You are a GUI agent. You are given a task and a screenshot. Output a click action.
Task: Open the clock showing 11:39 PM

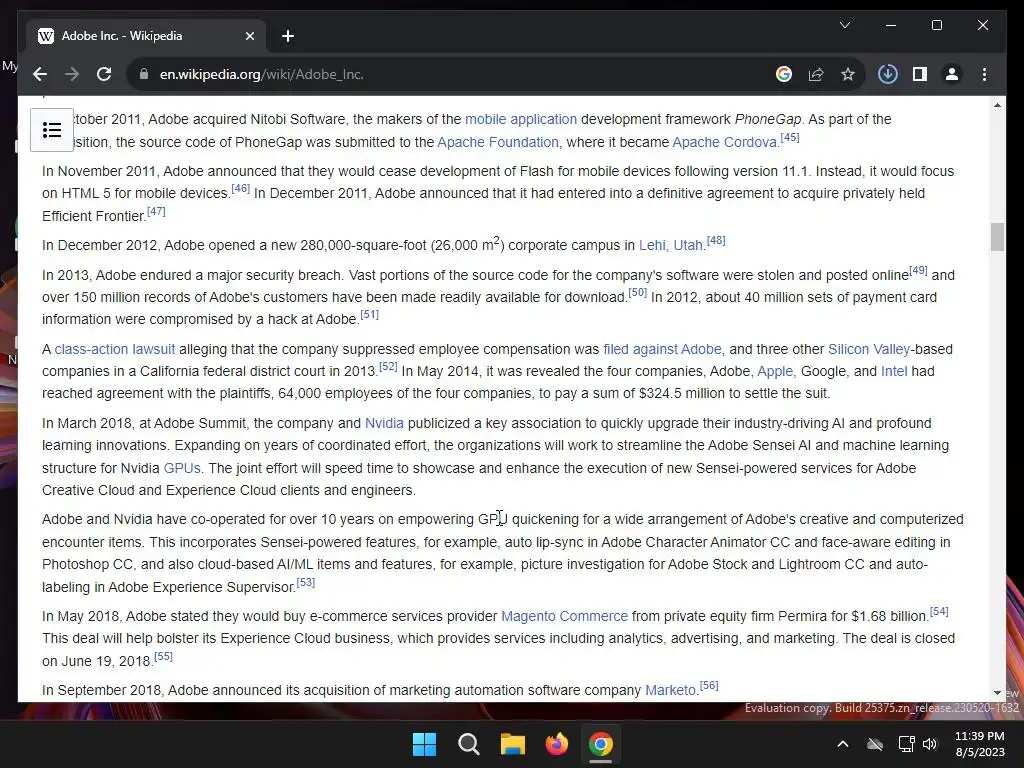coord(980,744)
